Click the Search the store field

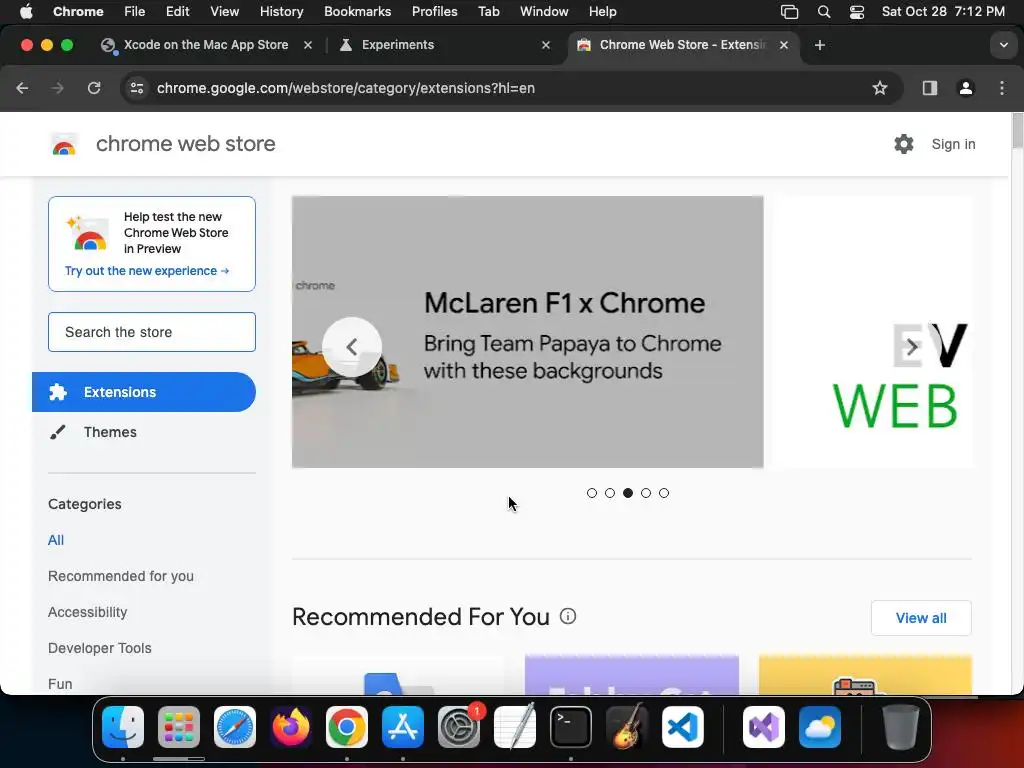point(152,332)
